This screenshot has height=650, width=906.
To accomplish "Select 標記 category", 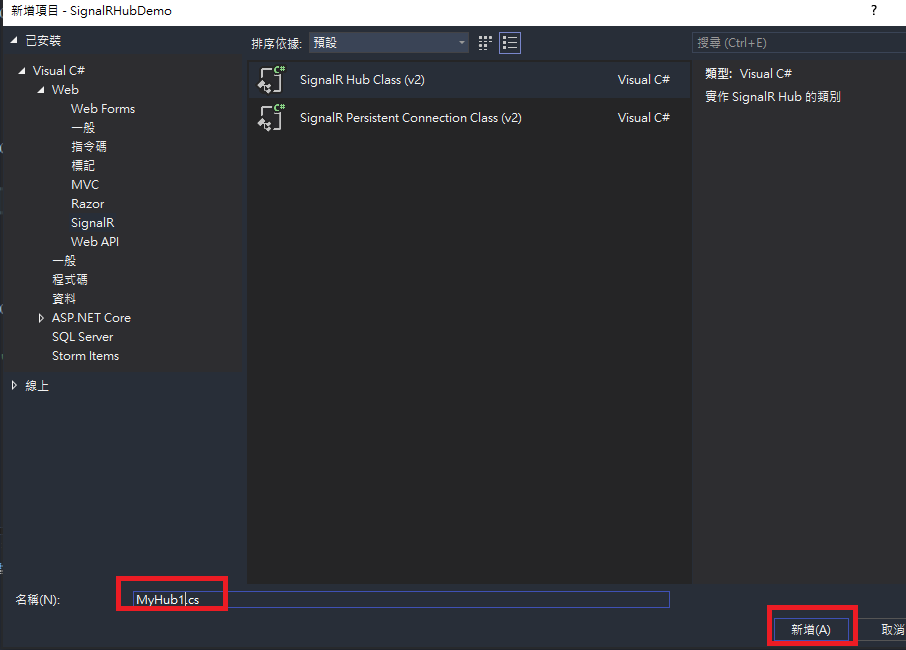I will coord(83,166).
